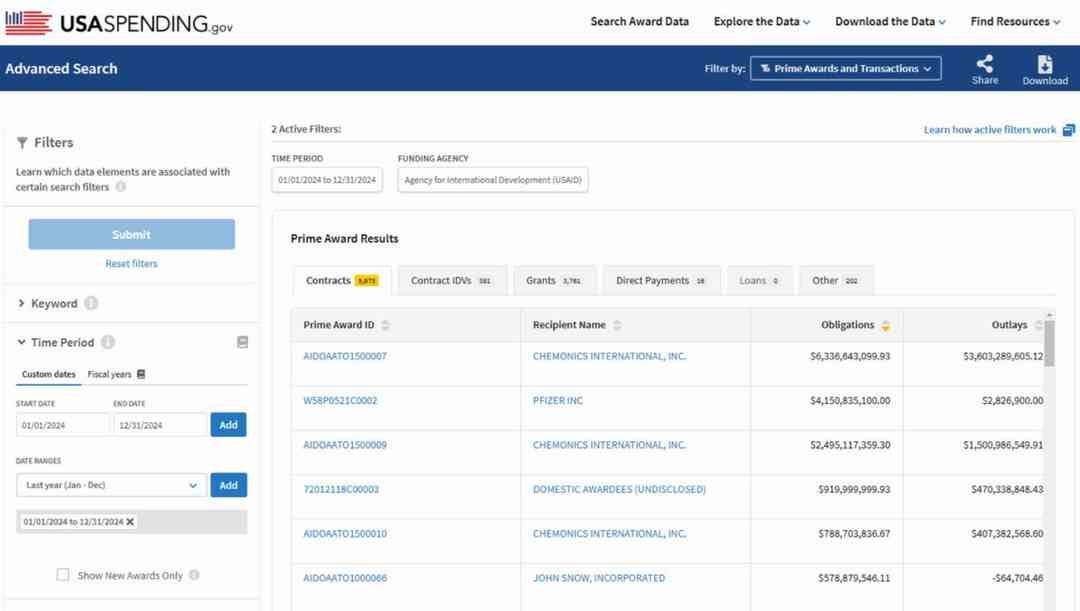Sort by Prime Award ID column arrows

tap(385, 325)
